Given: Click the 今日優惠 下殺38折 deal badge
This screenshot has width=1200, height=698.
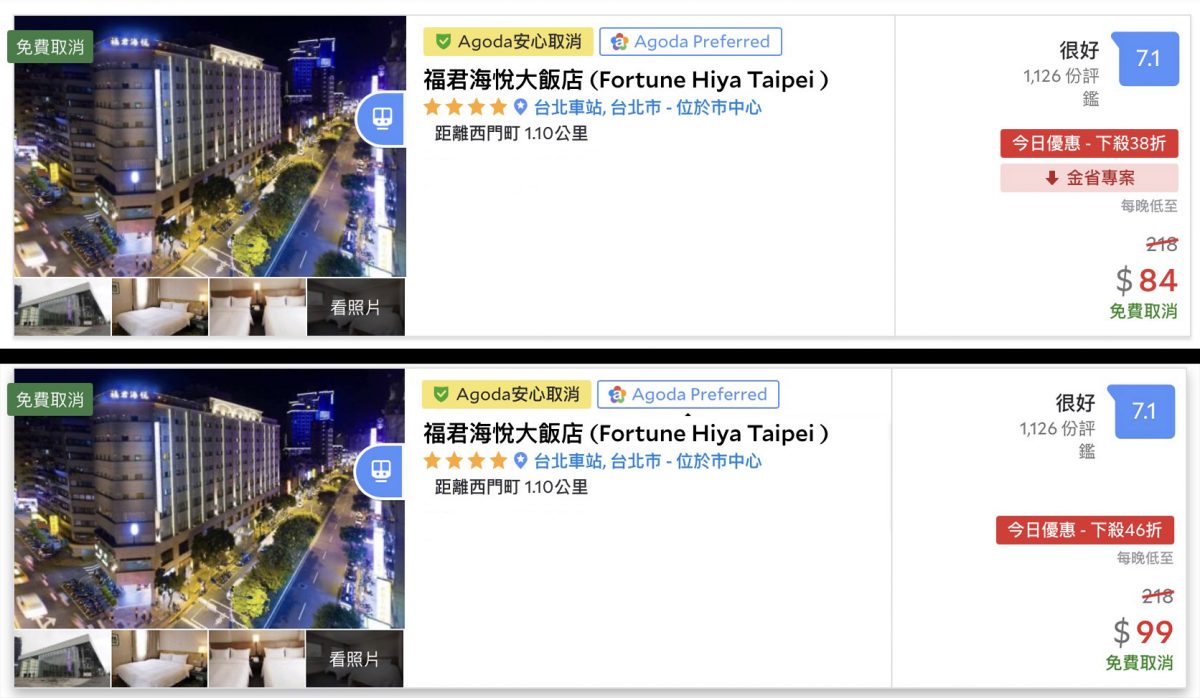Looking at the screenshot, I should [x=1089, y=143].
